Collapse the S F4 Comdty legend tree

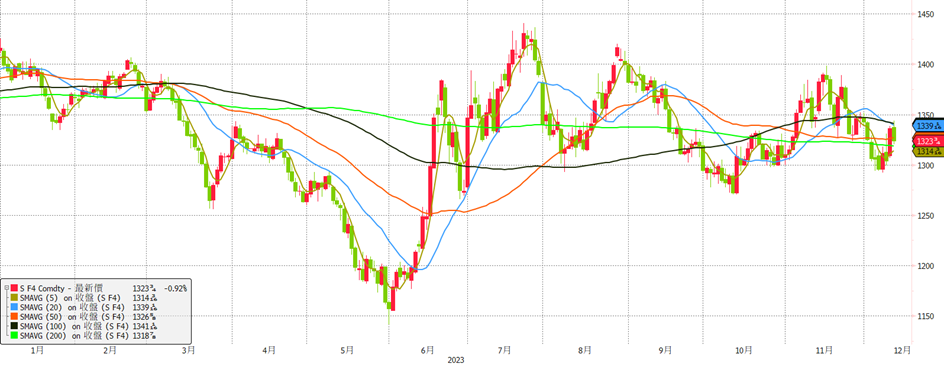point(6,289)
